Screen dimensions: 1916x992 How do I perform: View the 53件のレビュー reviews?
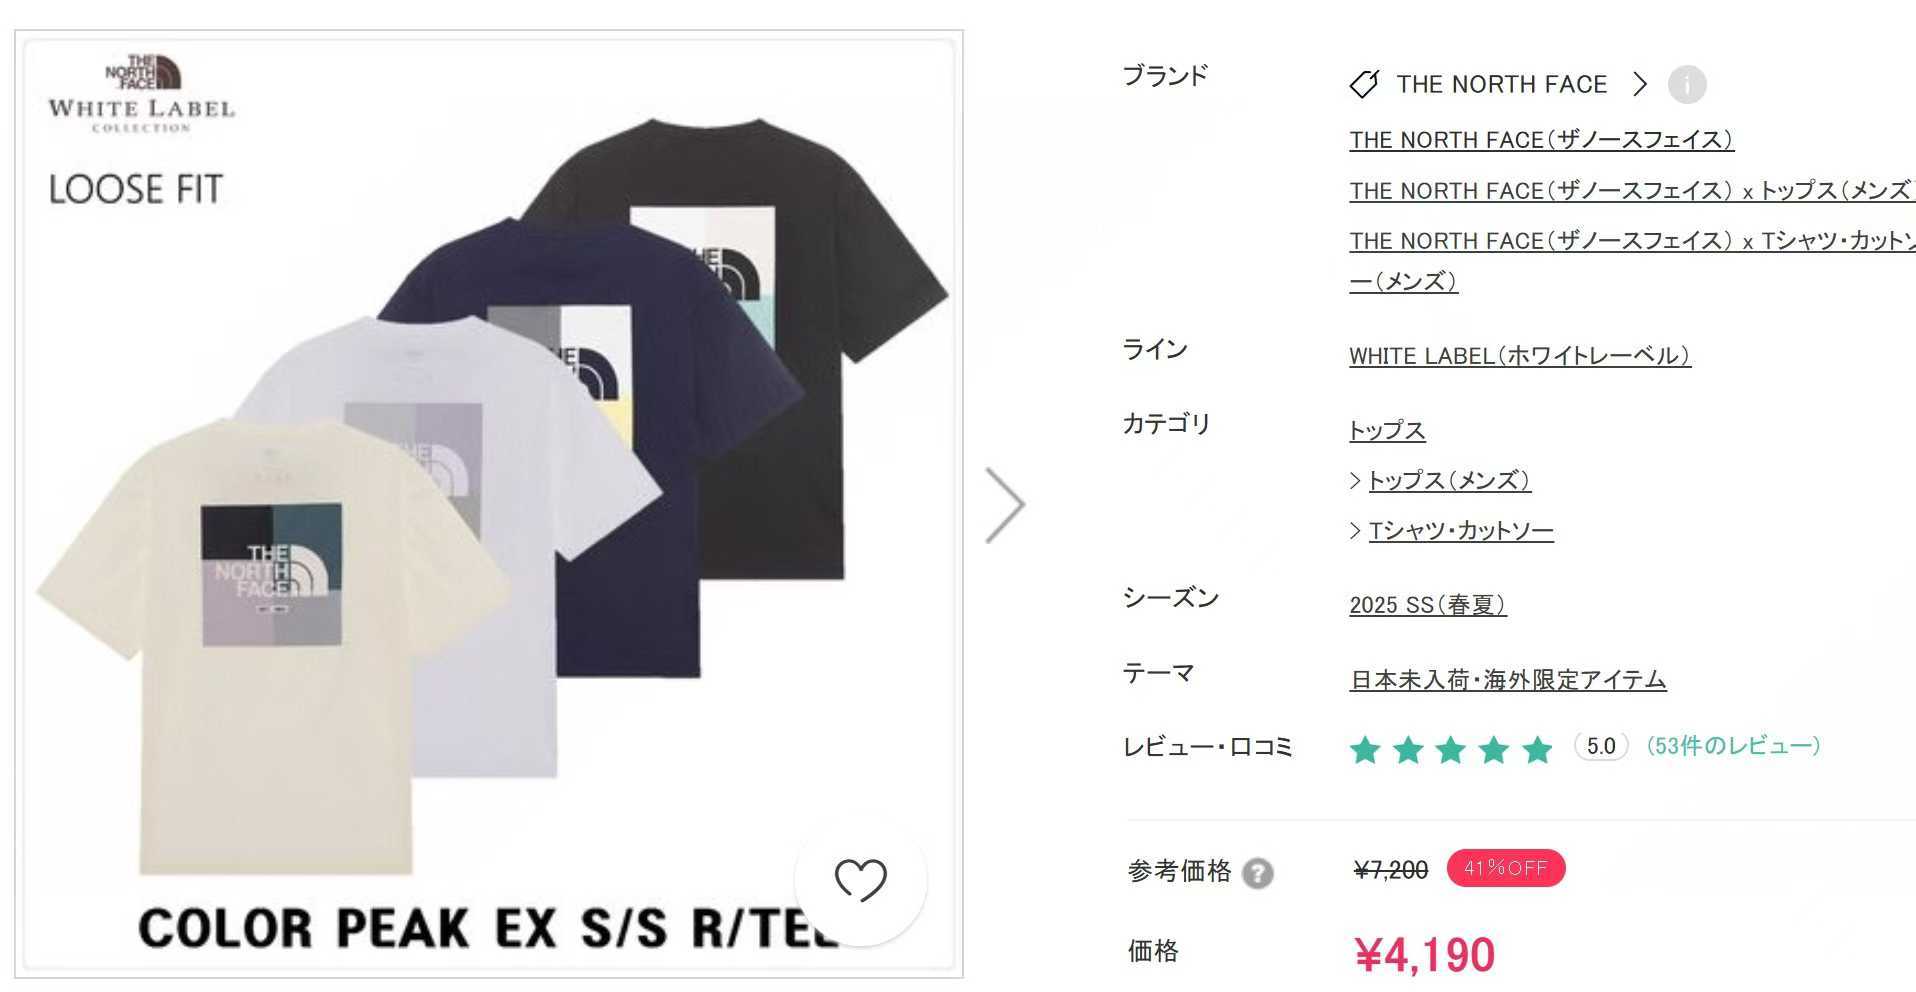[1733, 746]
